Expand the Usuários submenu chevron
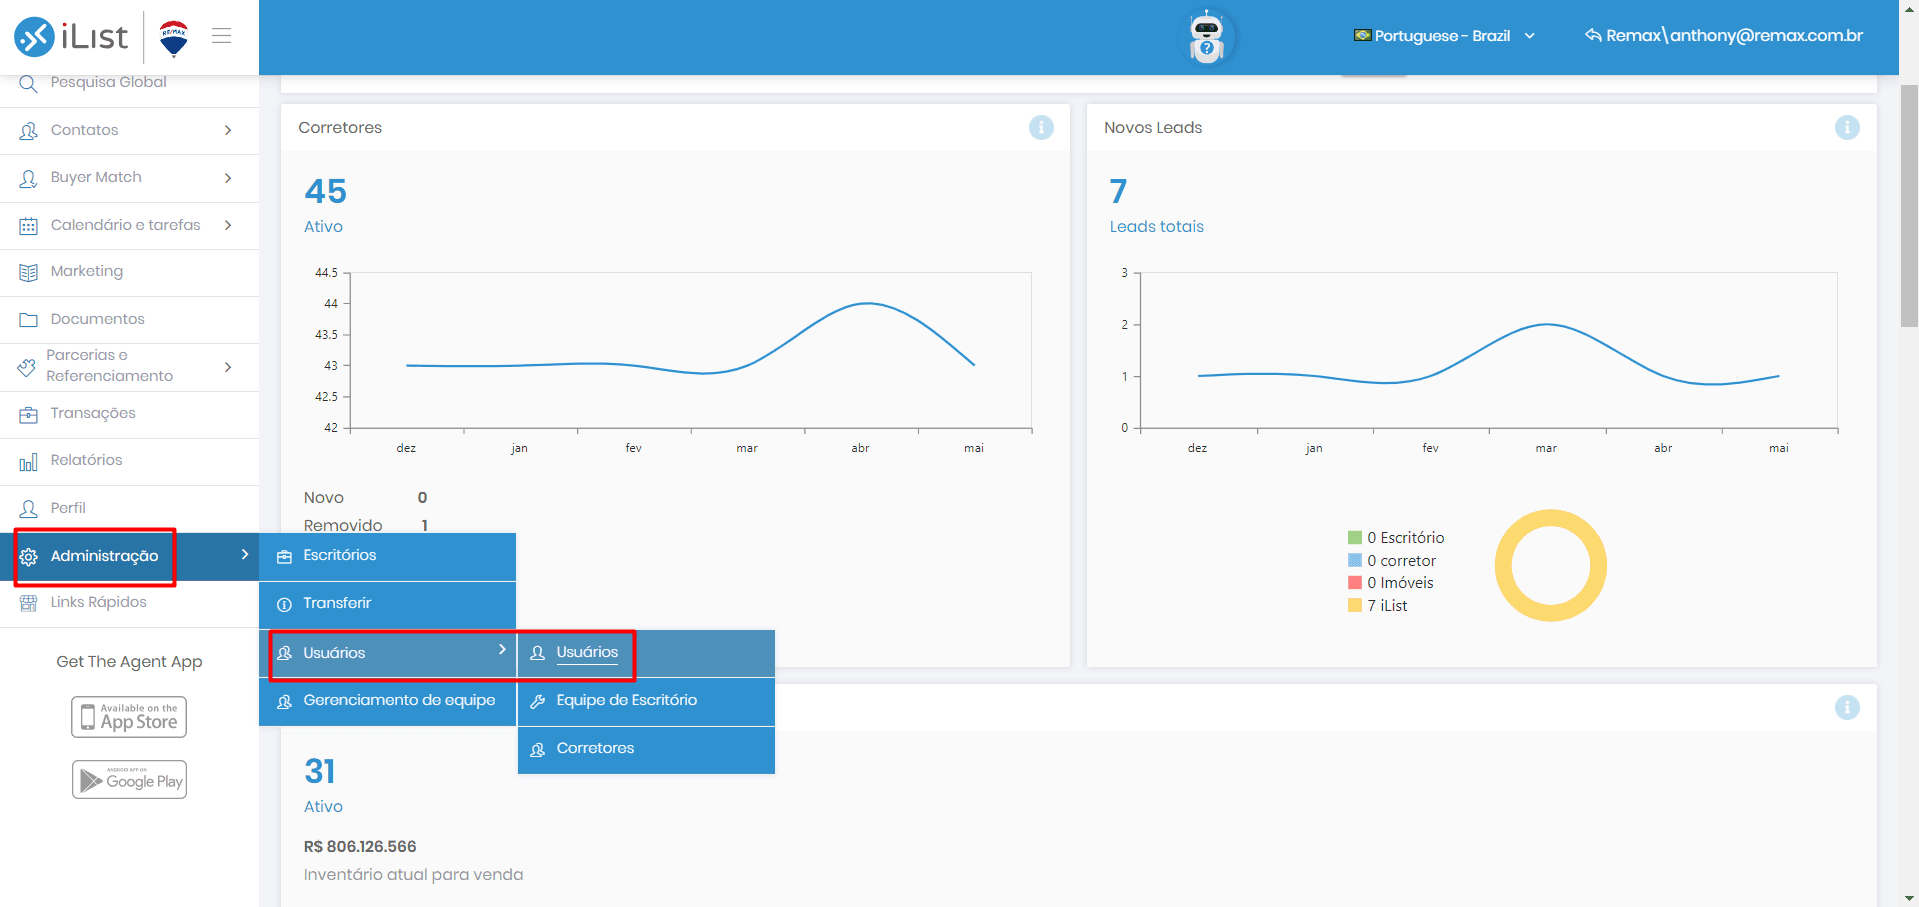This screenshot has width=1919, height=907. point(502,649)
